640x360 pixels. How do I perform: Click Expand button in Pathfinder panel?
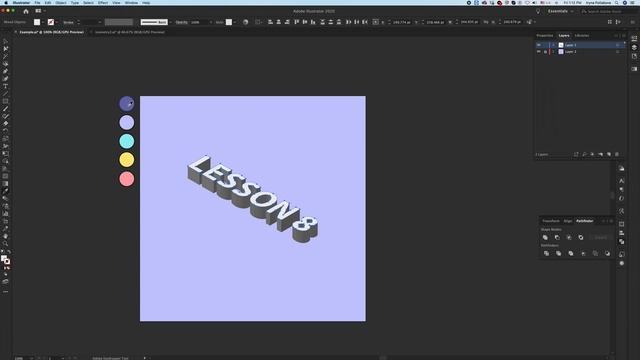pyautogui.click(x=600, y=237)
